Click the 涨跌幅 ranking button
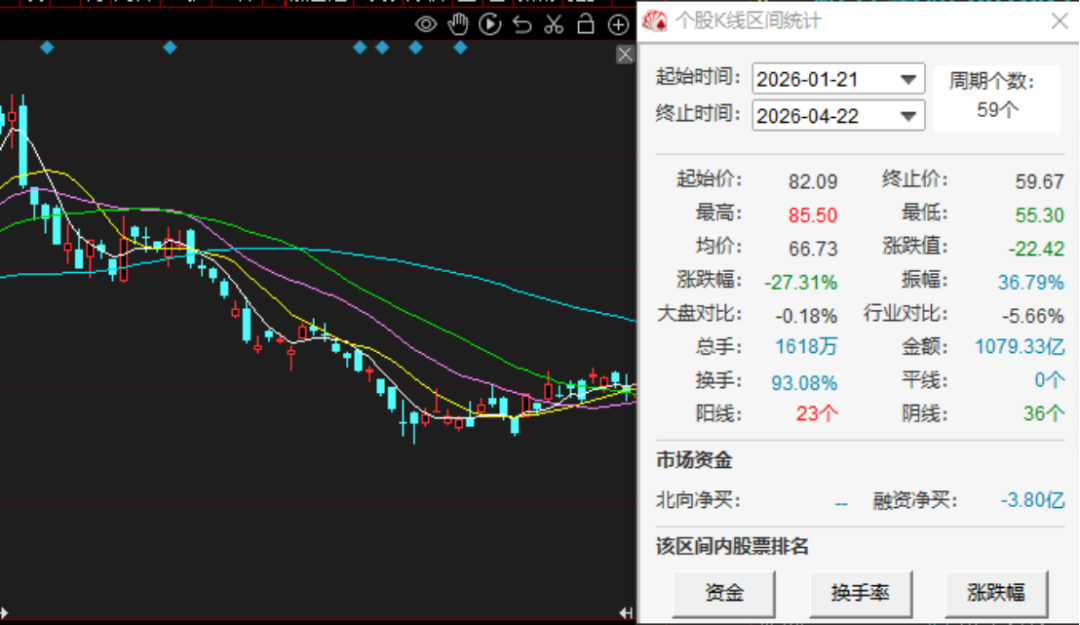The image size is (1080, 625). (x=996, y=593)
